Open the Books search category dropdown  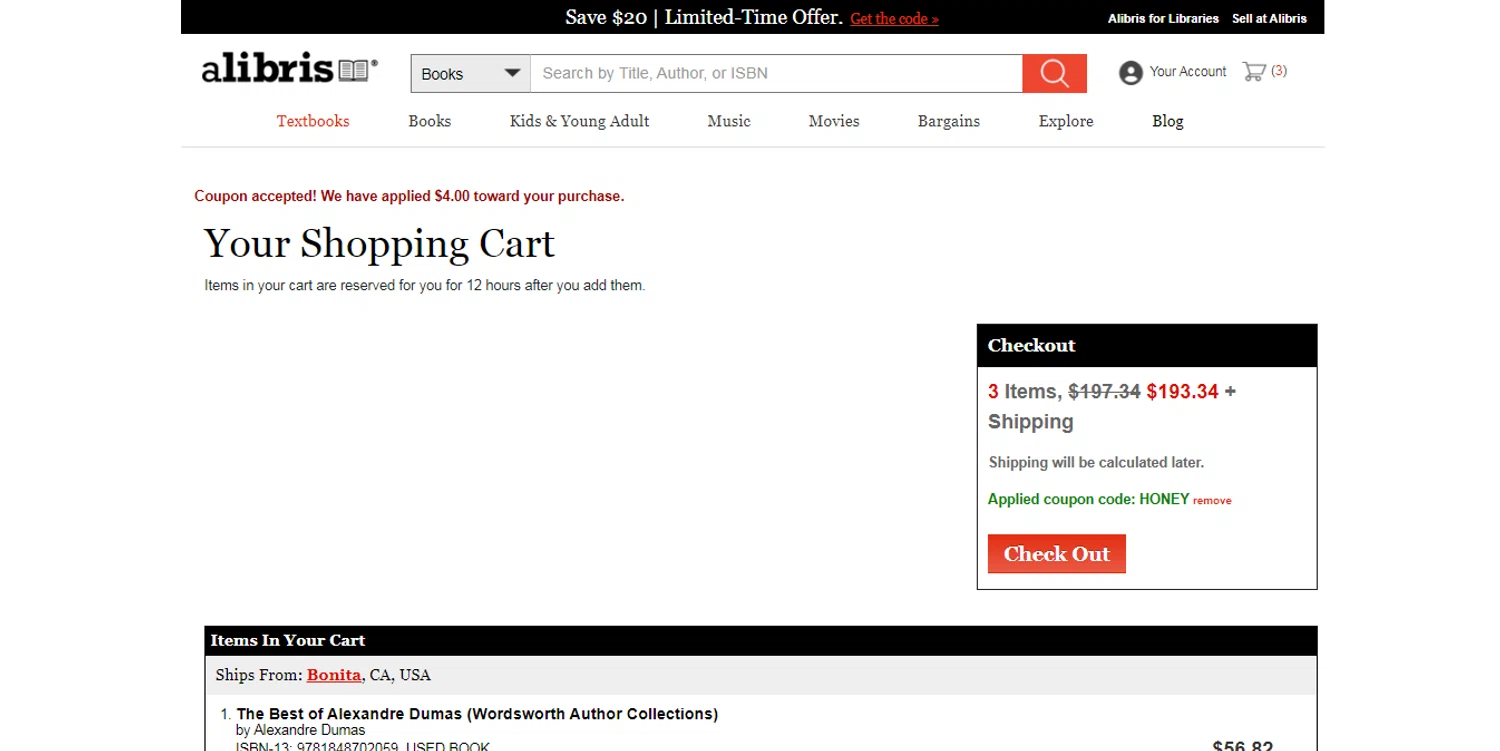(x=470, y=73)
